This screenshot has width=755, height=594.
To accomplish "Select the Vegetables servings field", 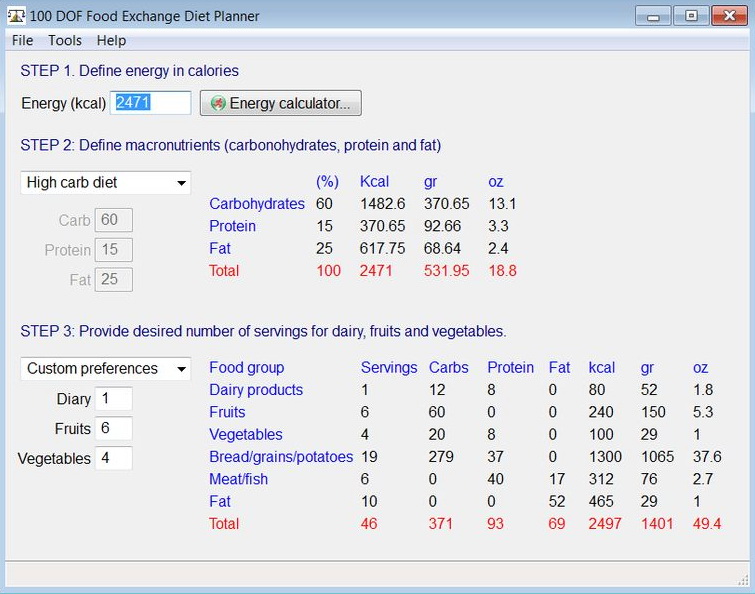I will 113,459.
